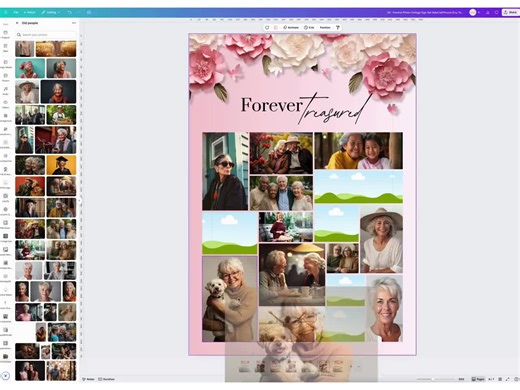Focus the search your photos field
Screen dimensions: 520x390
[46, 35]
